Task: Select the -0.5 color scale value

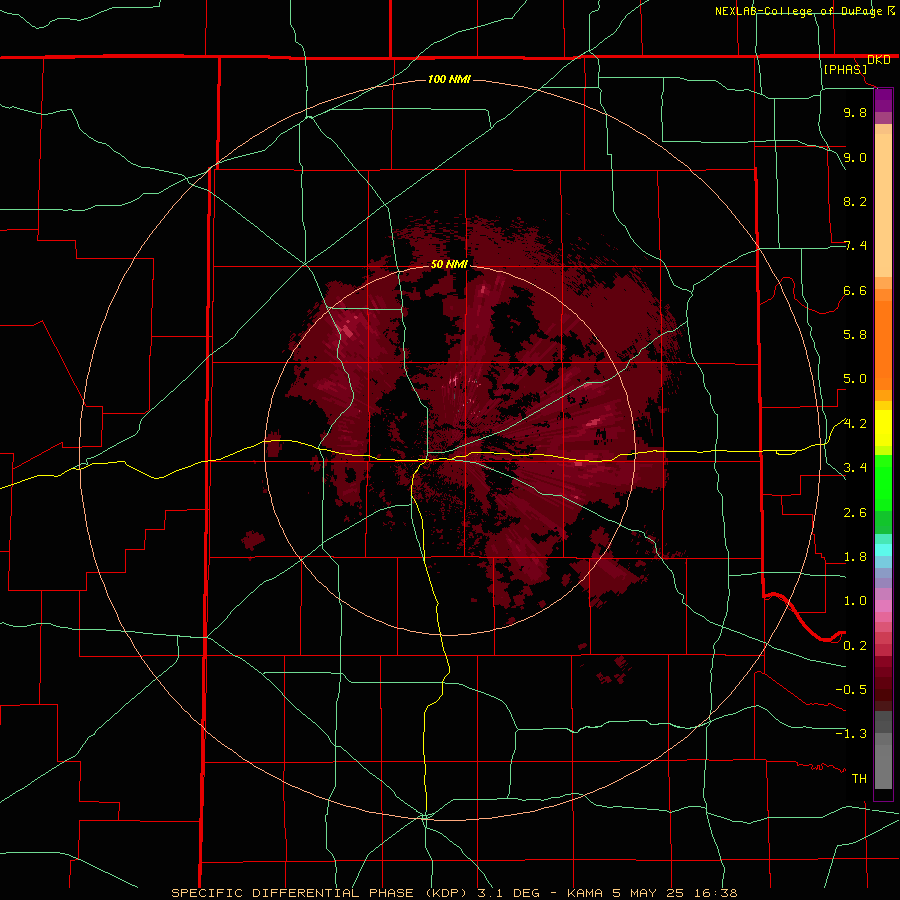Action: coord(851,690)
